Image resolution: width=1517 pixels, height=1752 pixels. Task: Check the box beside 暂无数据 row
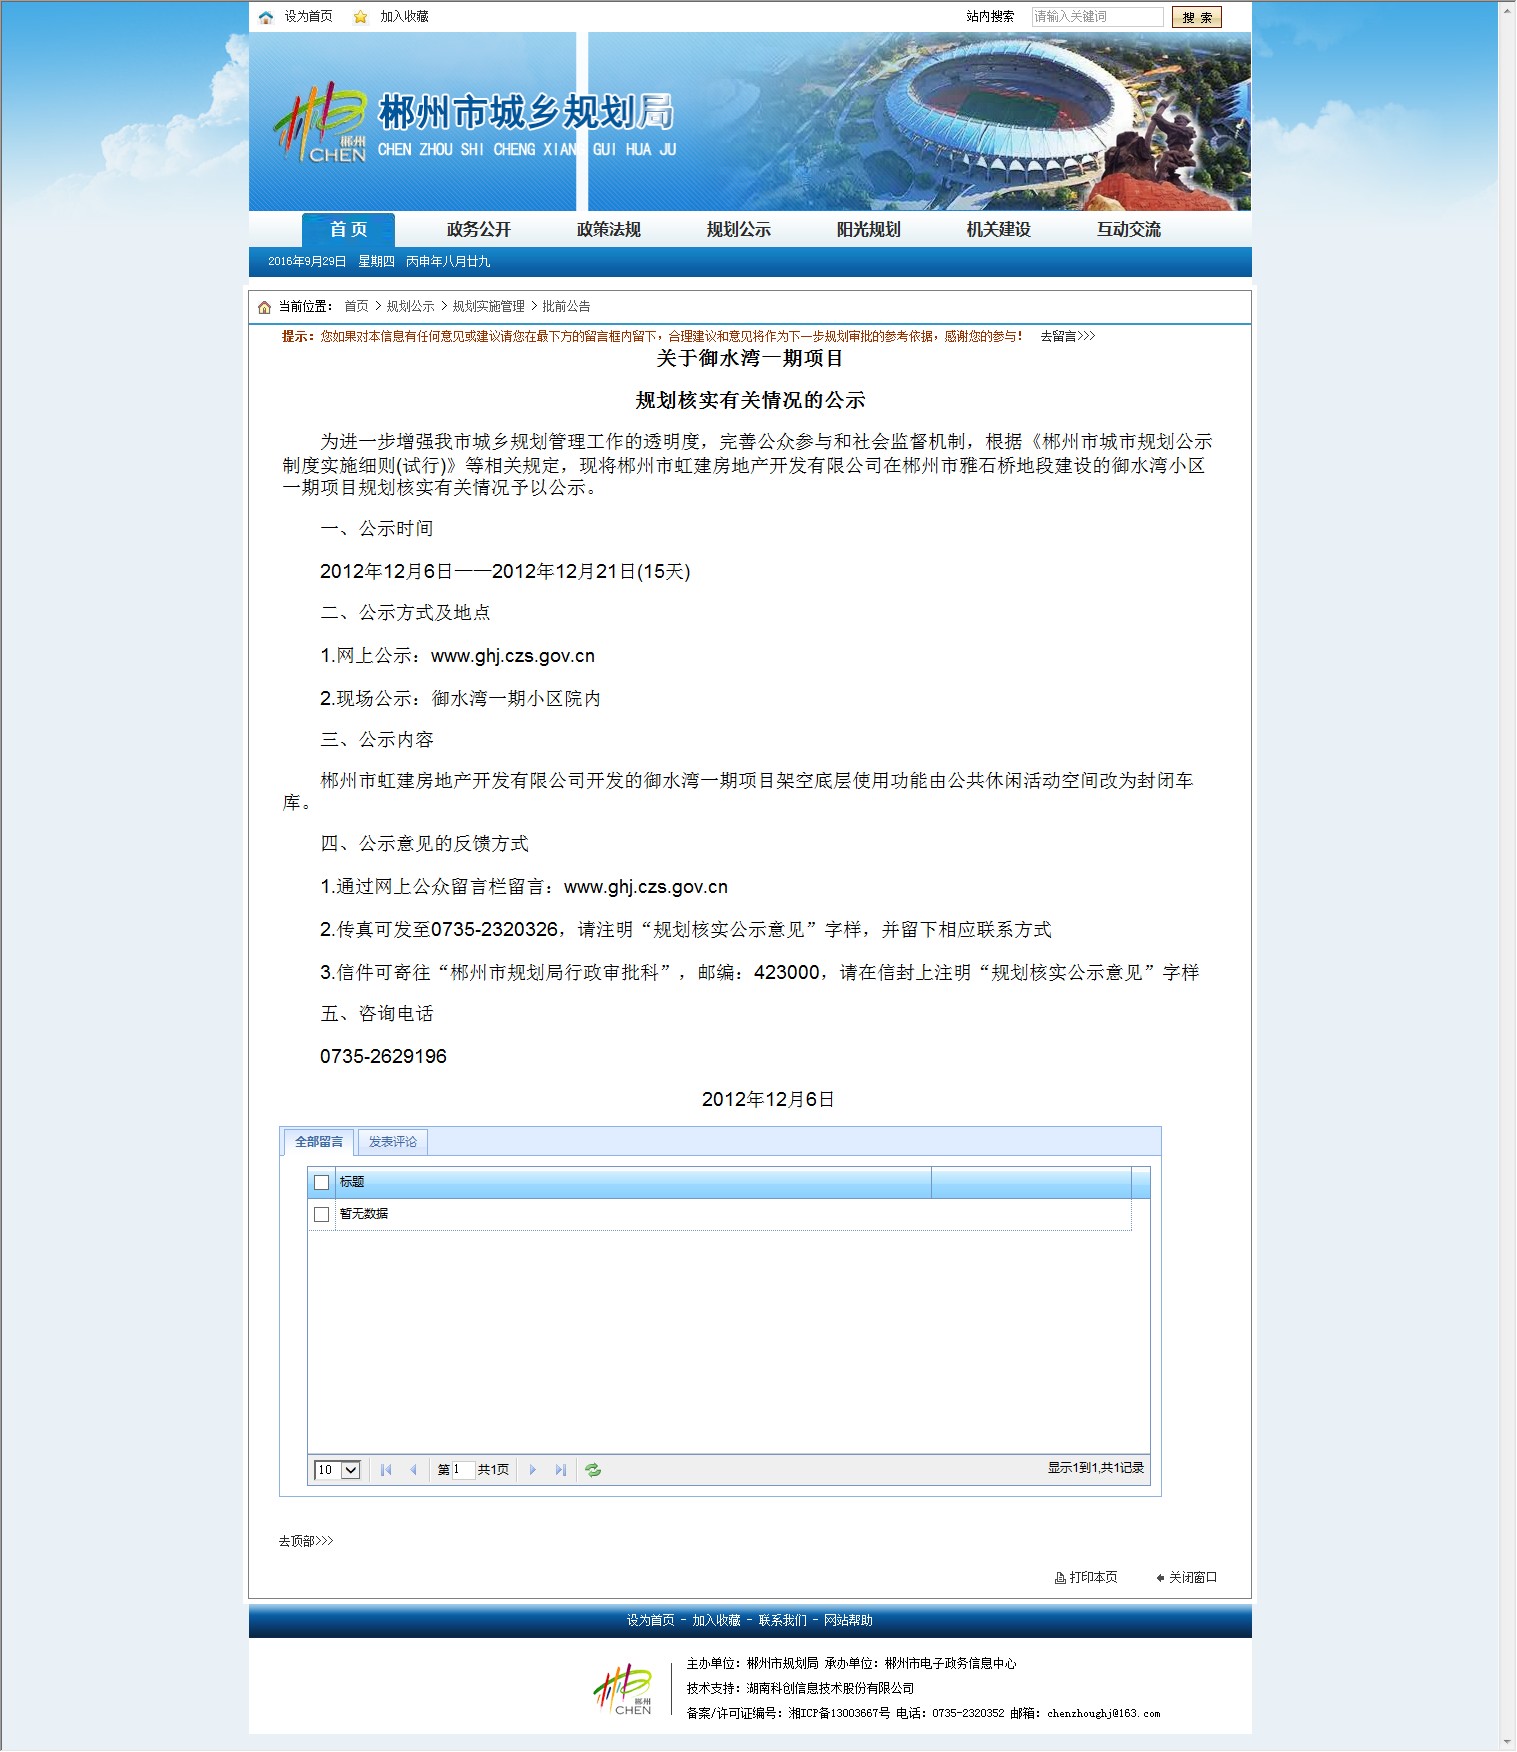321,1214
